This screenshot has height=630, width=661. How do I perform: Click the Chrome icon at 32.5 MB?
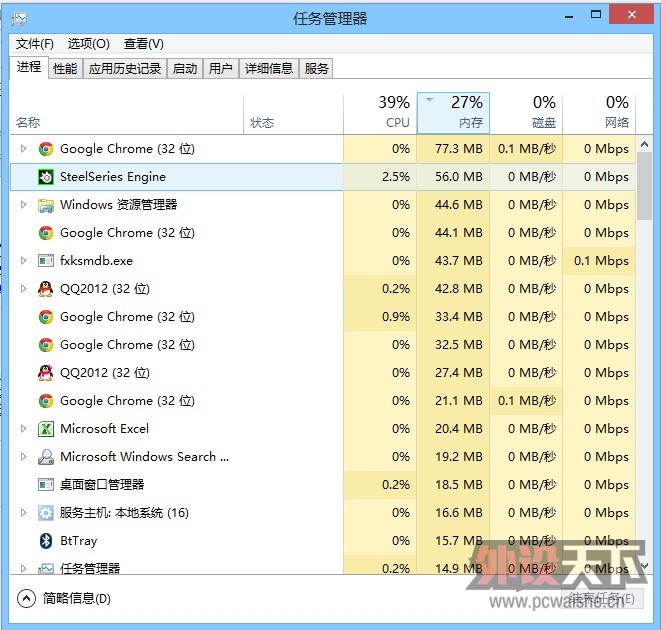tap(46, 345)
